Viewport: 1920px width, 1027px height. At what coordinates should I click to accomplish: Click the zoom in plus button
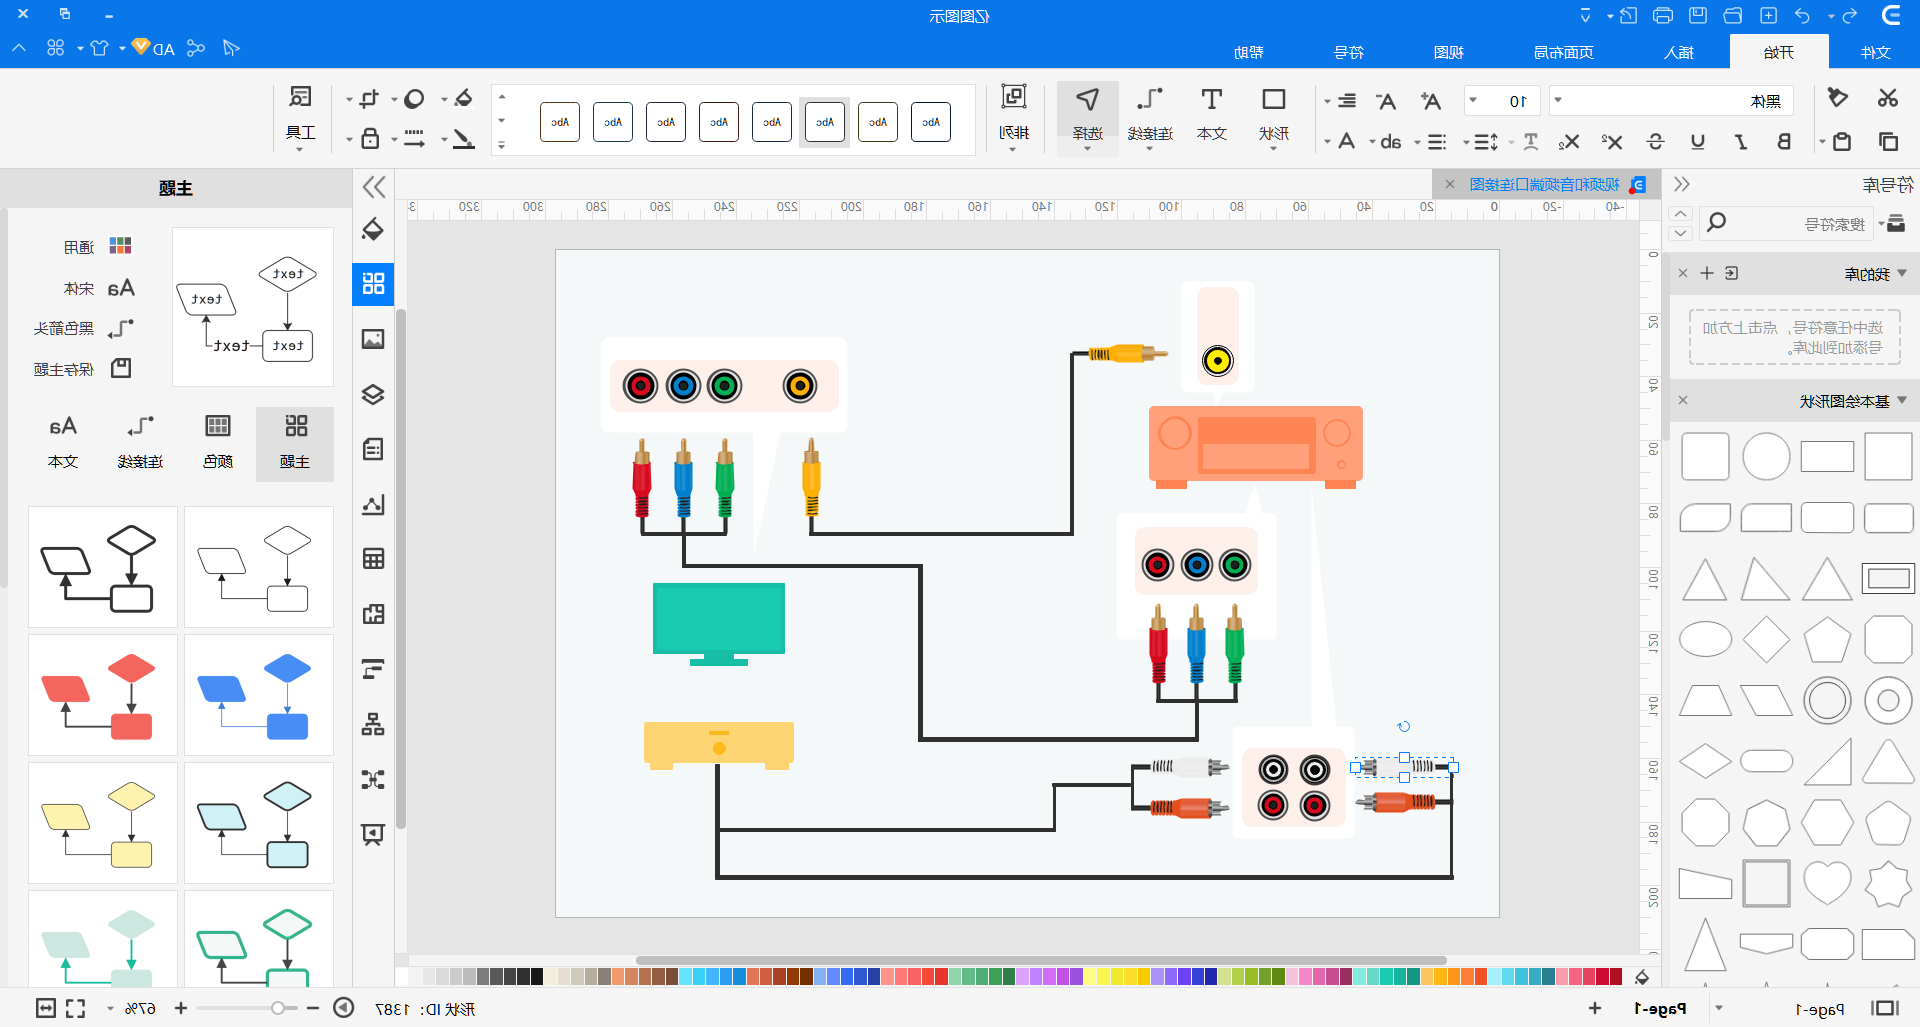click(181, 1008)
